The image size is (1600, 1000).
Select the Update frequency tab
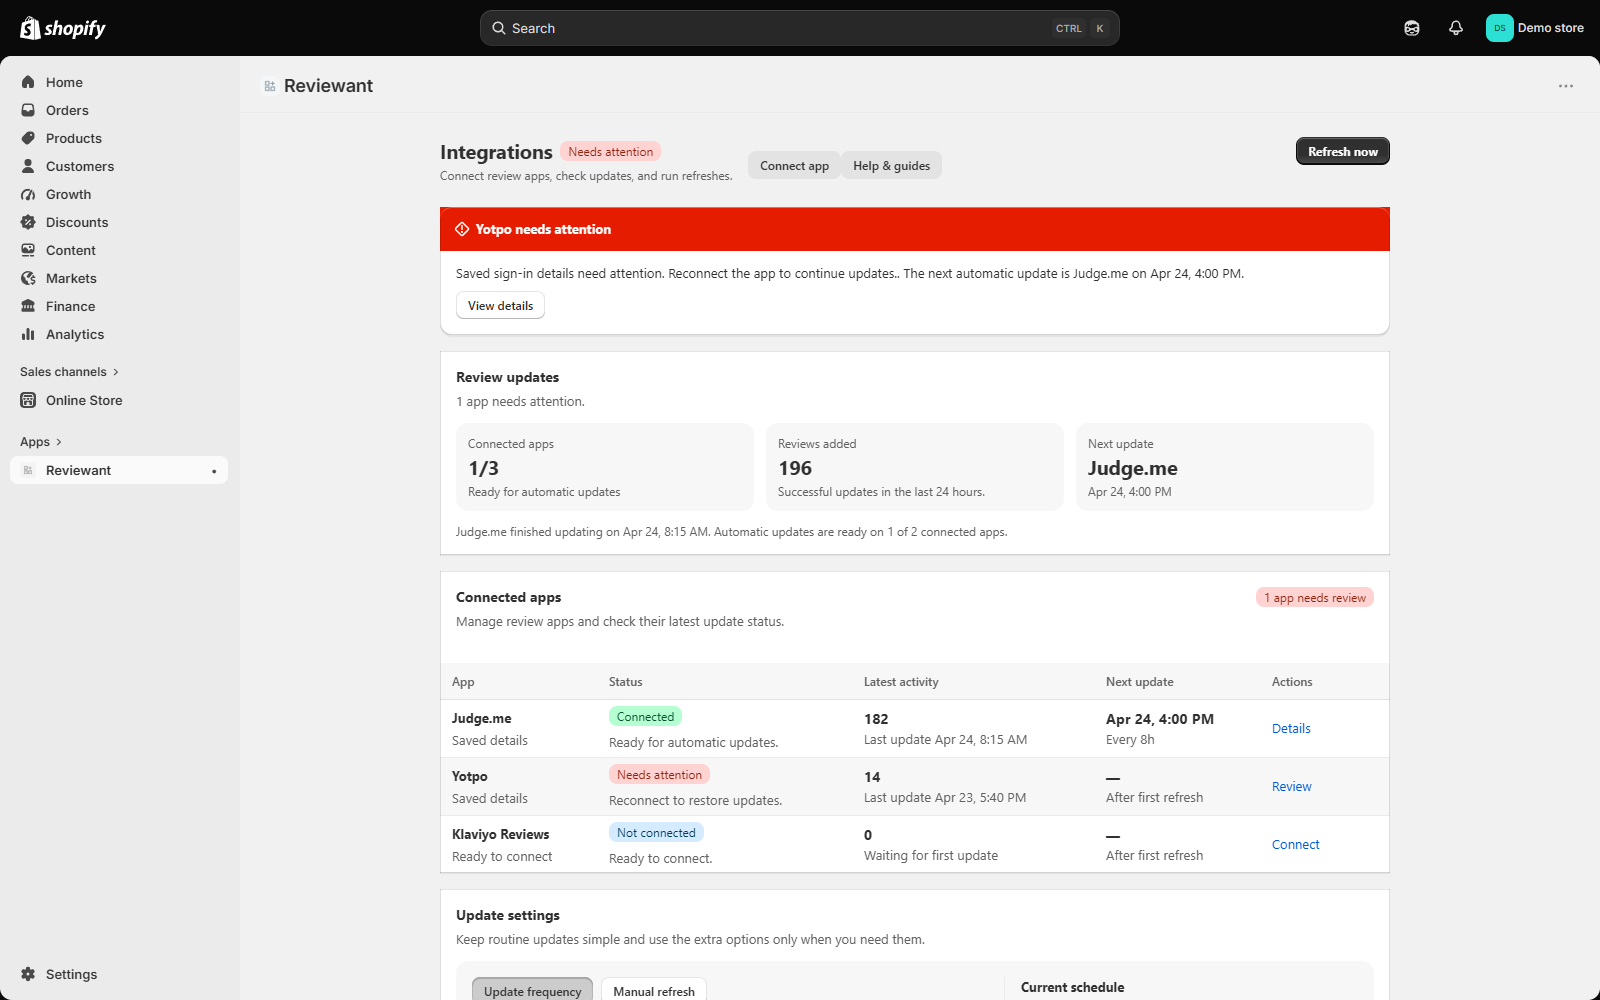coord(532,991)
